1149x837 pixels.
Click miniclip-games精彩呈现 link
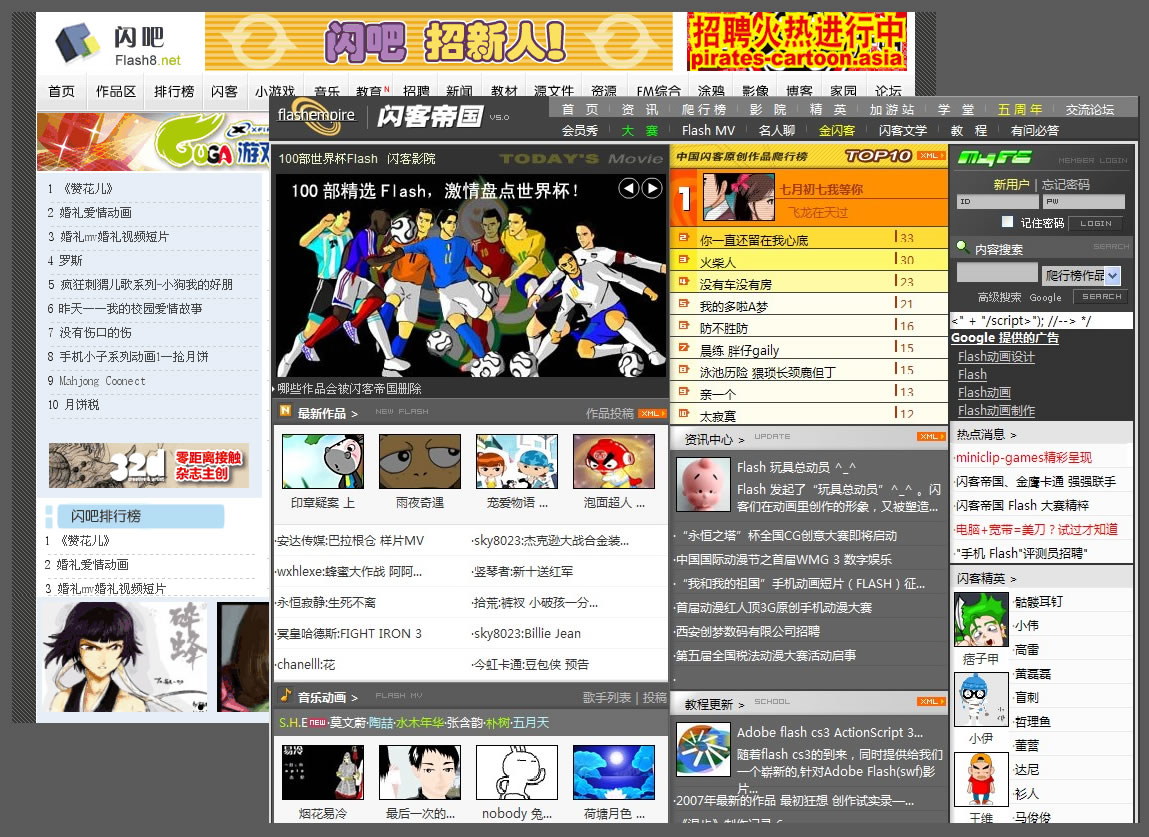[1024, 457]
